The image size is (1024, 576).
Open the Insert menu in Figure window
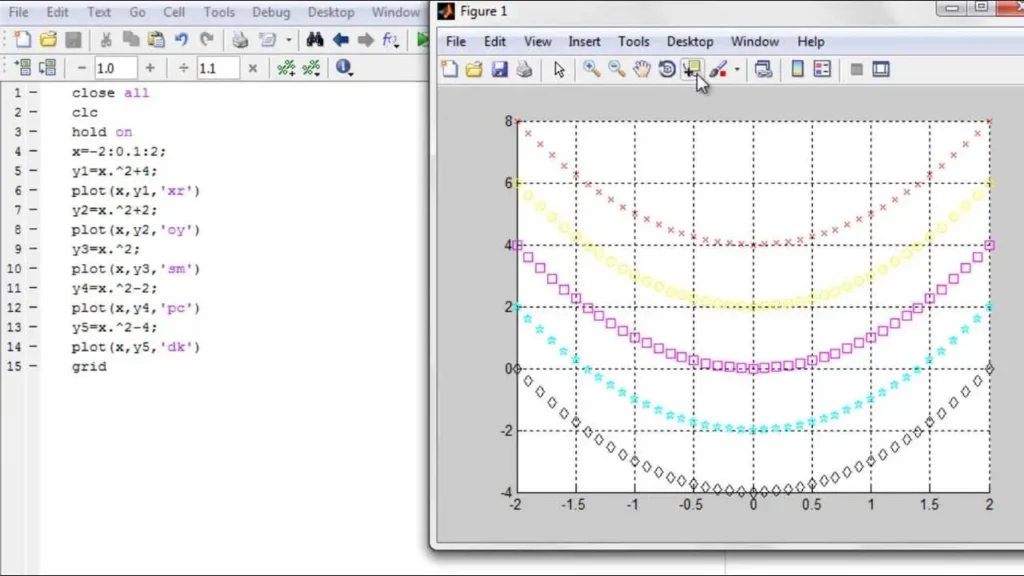tap(584, 41)
